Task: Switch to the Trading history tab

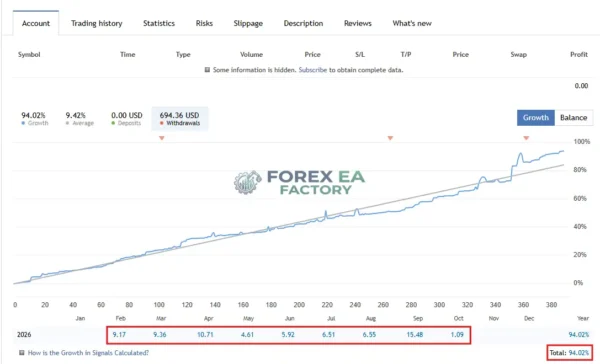Action: click(x=96, y=23)
